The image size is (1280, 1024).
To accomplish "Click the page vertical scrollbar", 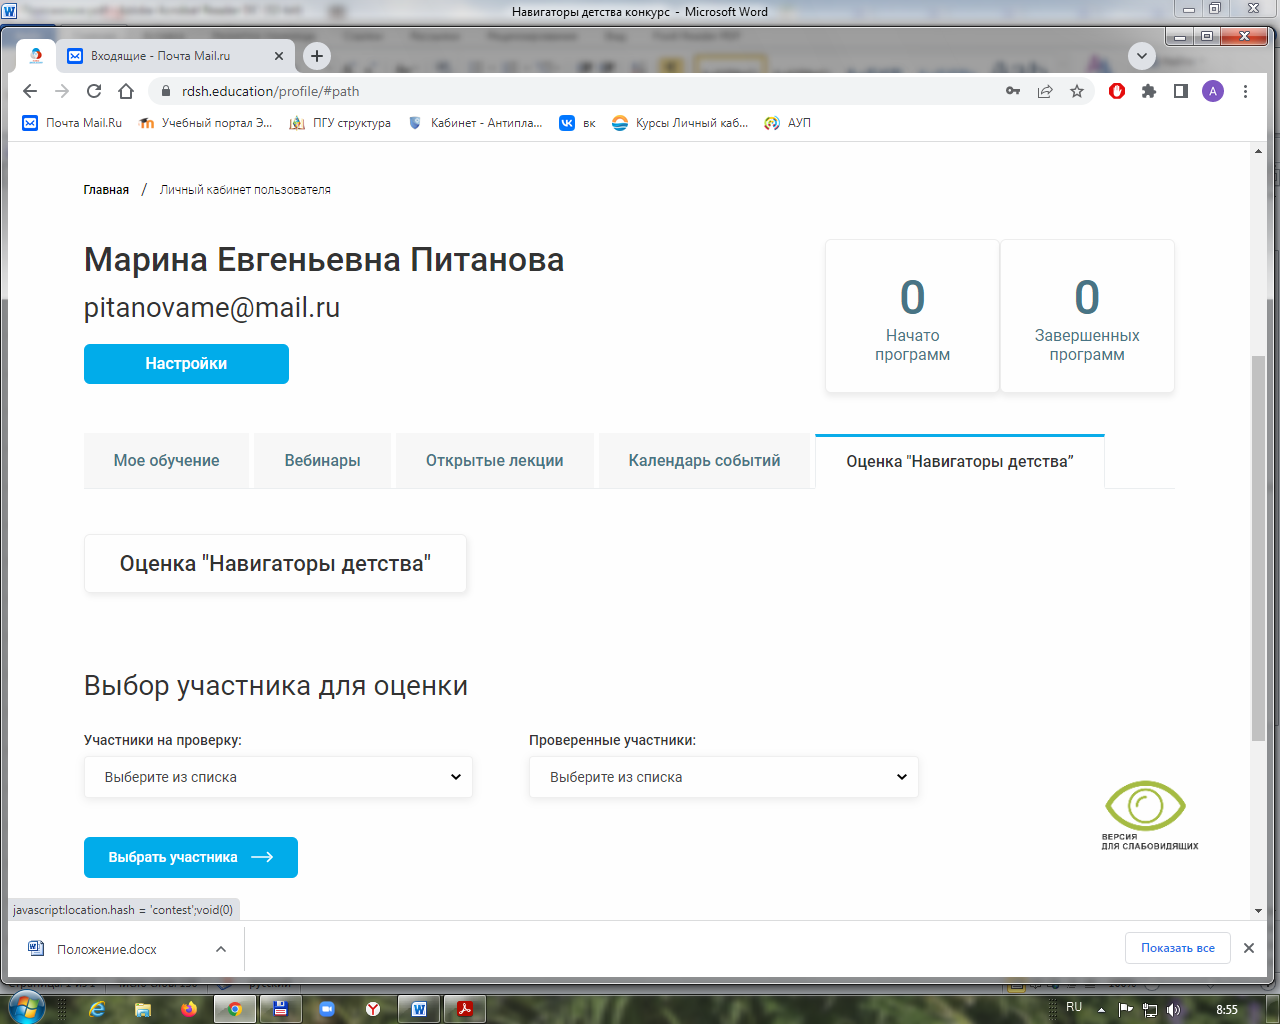I will point(1258,548).
